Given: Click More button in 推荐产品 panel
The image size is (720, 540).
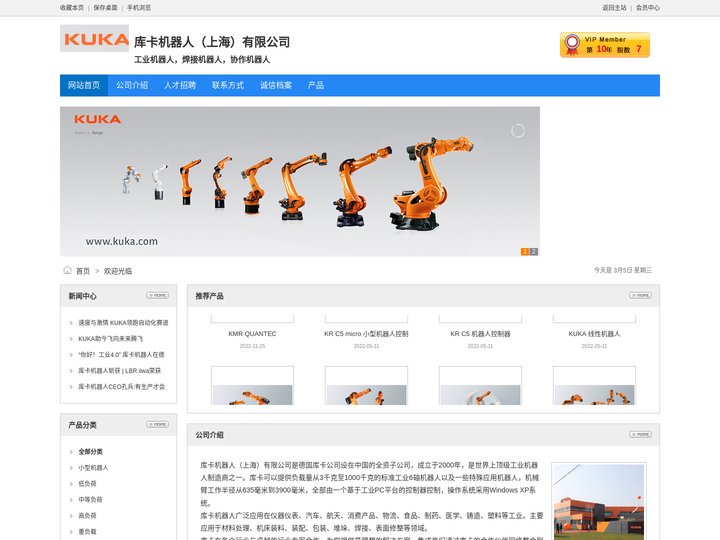Looking at the screenshot, I should pos(641,295).
